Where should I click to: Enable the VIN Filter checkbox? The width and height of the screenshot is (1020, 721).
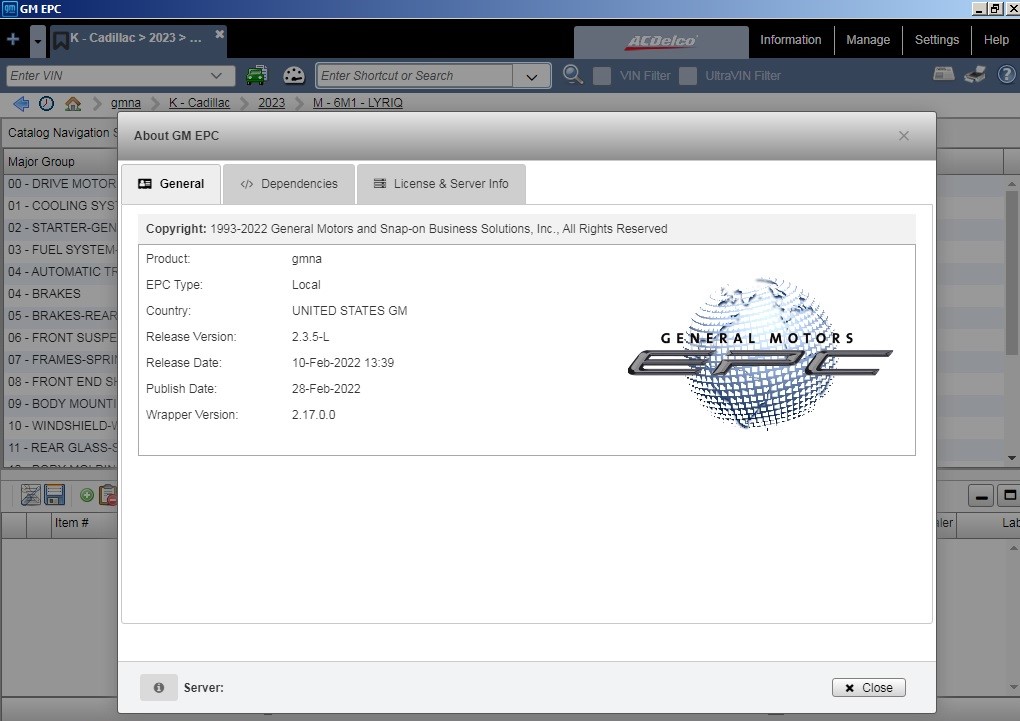point(602,75)
